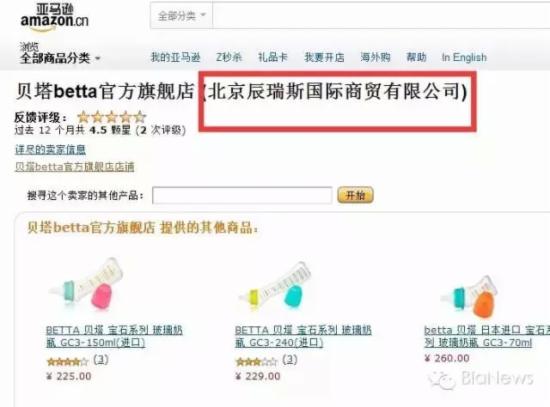The width and height of the screenshot is (550, 407).
Task: Open the Amazon.cn logo homepage
Action: tap(55, 18)
